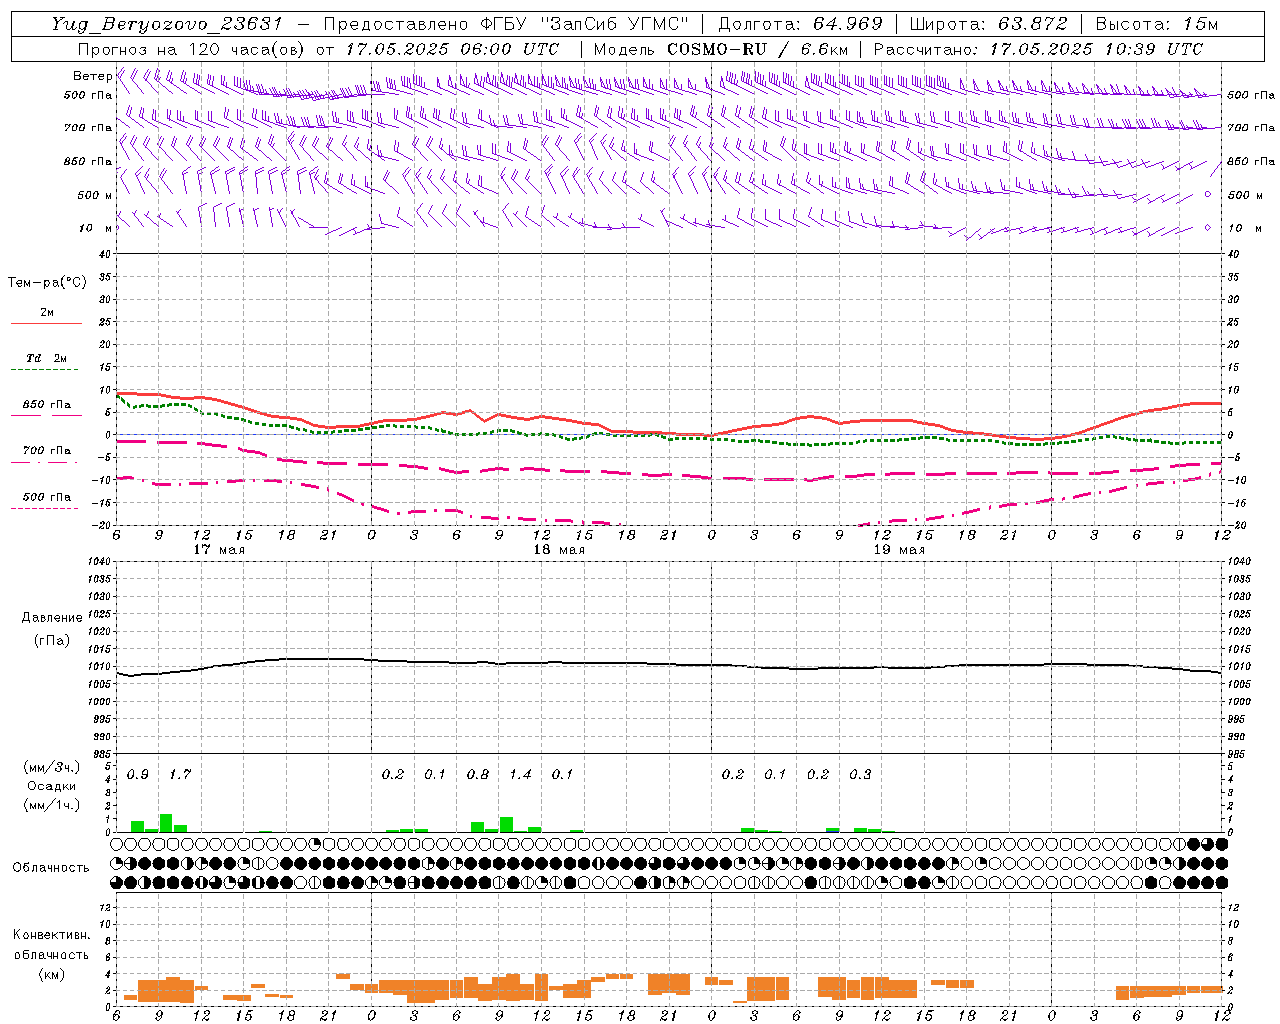The height and width of the screenshot is (1024, 1280).
Task: Click the 'Высота: 15м' header entry
Action: [x=1157, y=24]
